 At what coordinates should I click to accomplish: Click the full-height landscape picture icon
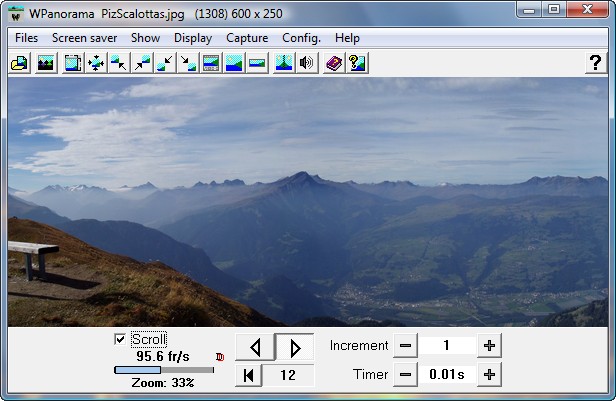(234, 63)
